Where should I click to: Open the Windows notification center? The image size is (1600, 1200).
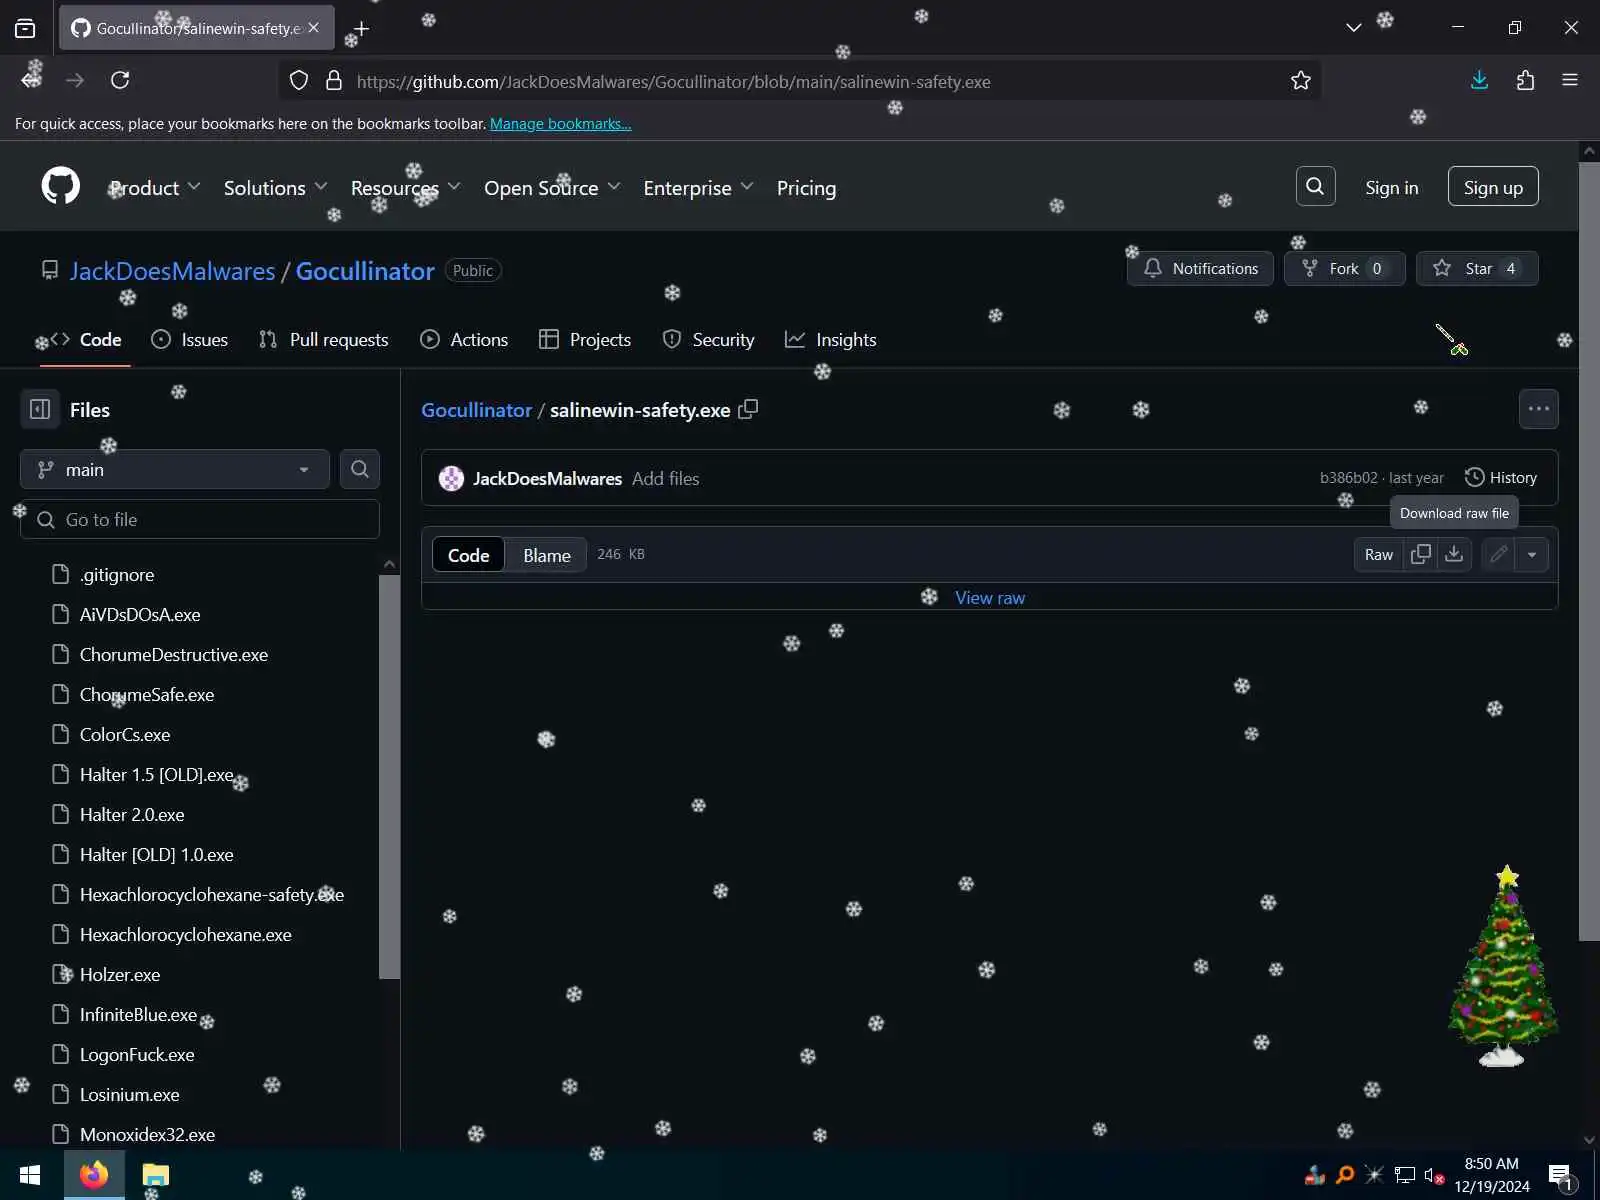click(x=1561, y=1176)
